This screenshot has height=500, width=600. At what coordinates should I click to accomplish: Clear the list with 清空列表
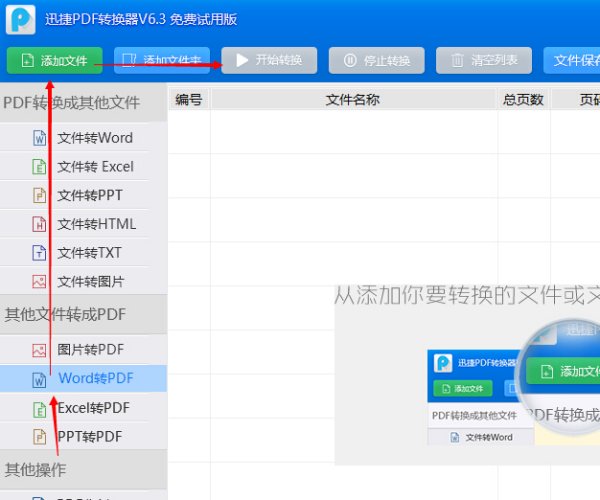tap(484, 60)
